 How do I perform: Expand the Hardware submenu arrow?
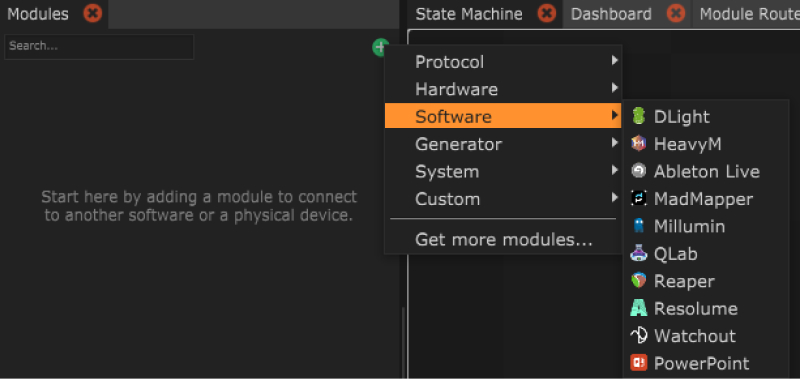pyautogui.click(x=615, y=88)
